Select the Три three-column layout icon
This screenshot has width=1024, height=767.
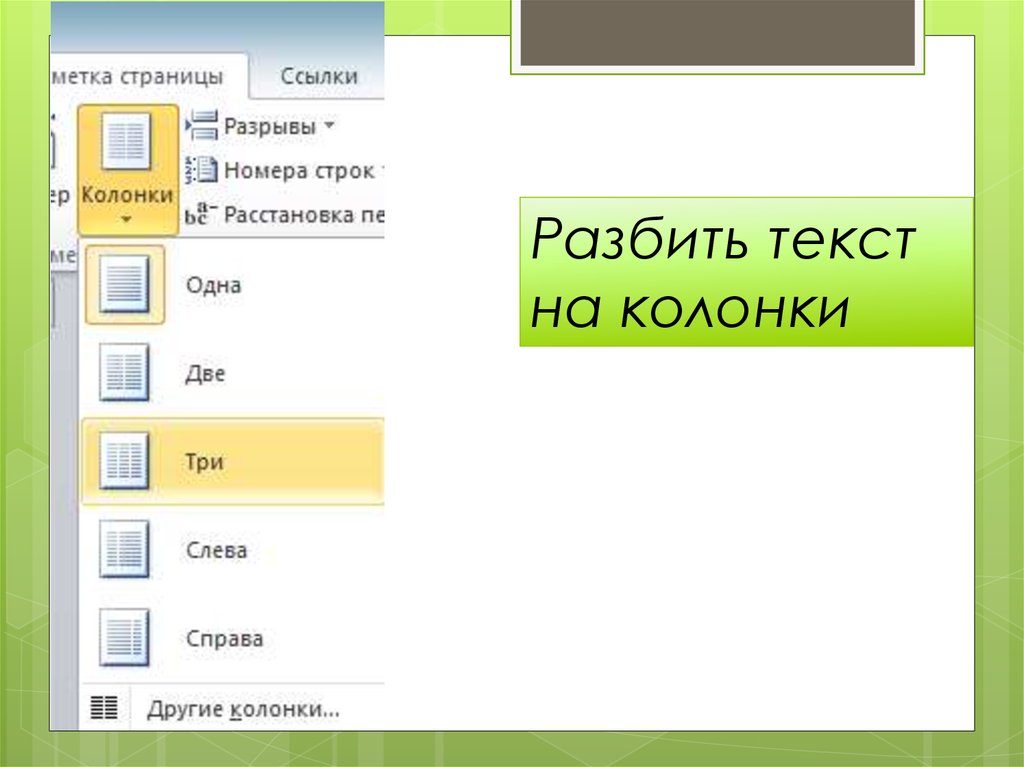click(x=124, y=461)
